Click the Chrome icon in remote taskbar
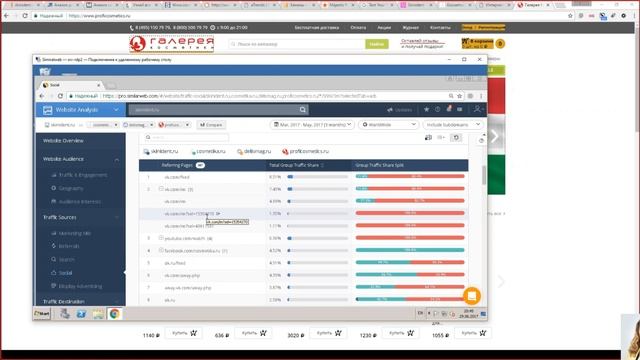 [x=114, y=313]
